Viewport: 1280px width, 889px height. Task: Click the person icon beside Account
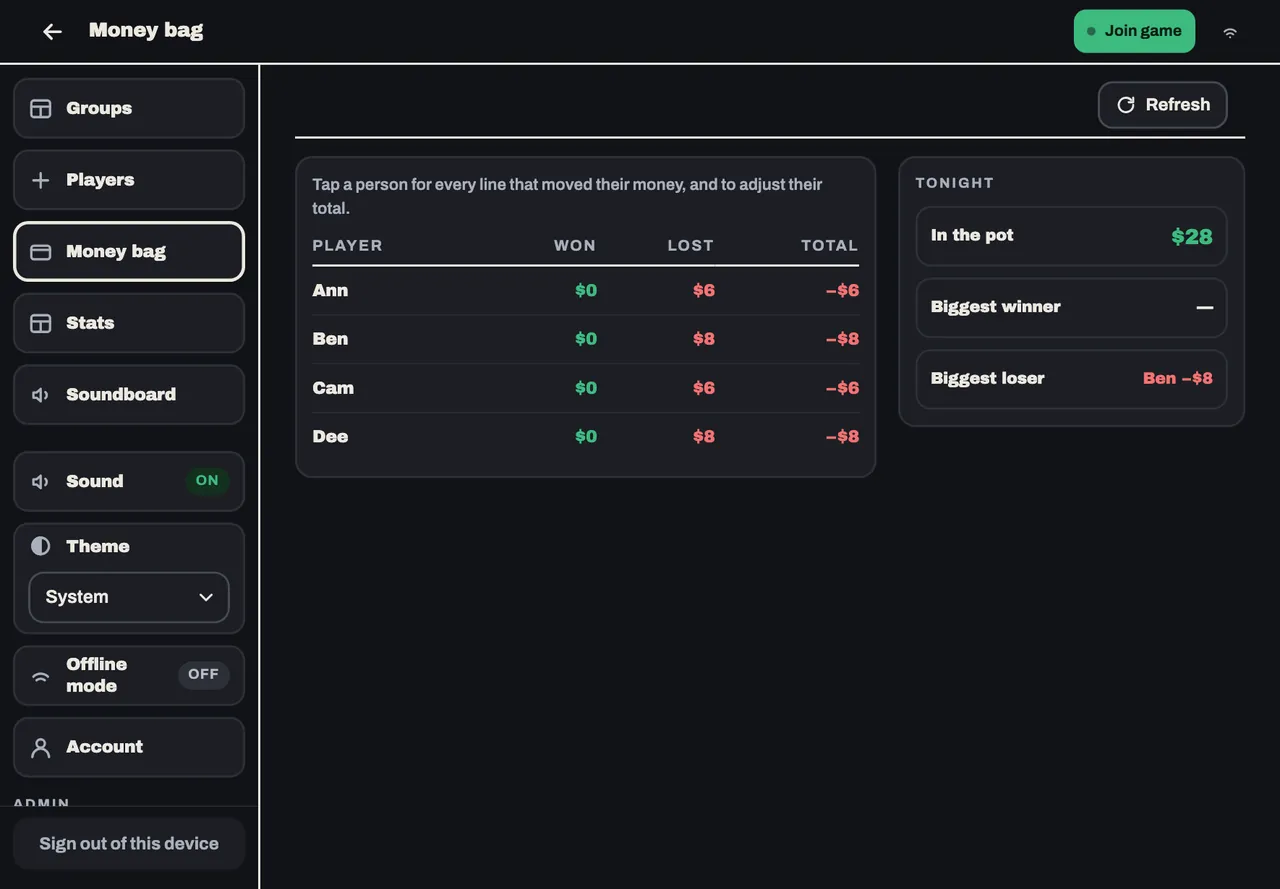(x=41, y=747)
